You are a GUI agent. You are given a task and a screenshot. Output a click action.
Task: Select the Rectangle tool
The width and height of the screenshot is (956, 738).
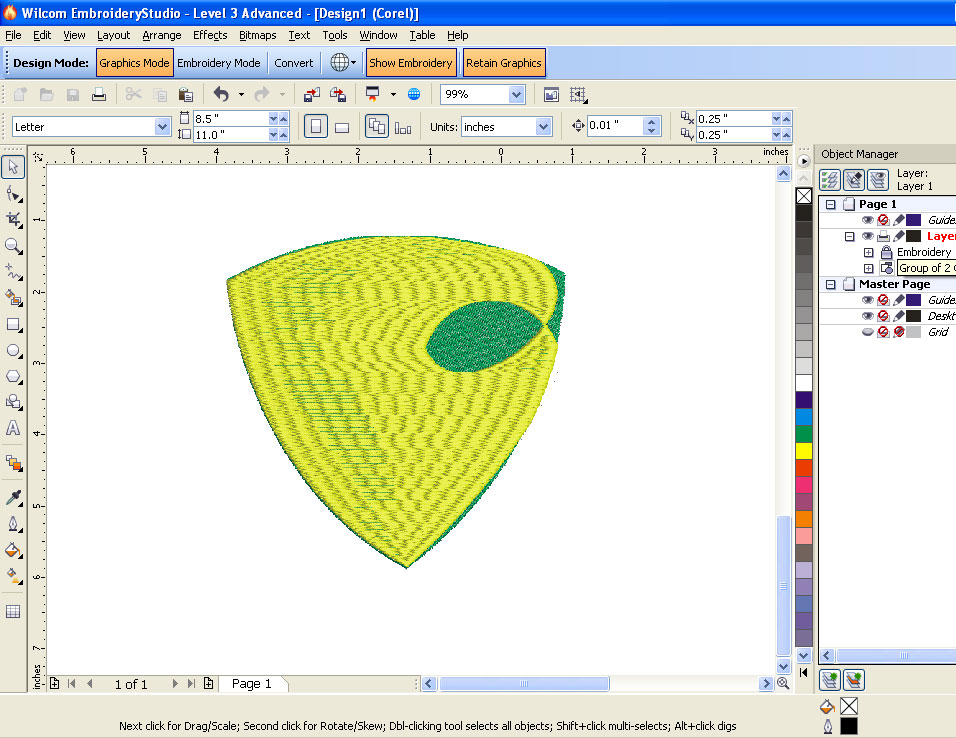13,324
